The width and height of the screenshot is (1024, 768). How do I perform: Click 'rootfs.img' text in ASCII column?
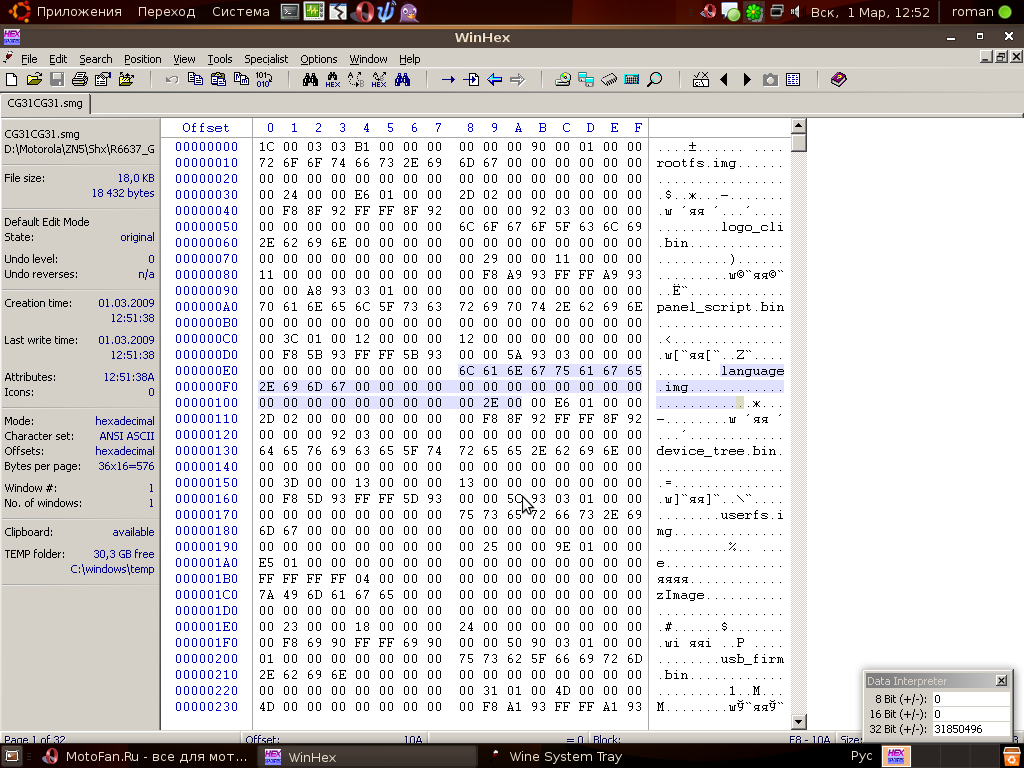[696, 163]
